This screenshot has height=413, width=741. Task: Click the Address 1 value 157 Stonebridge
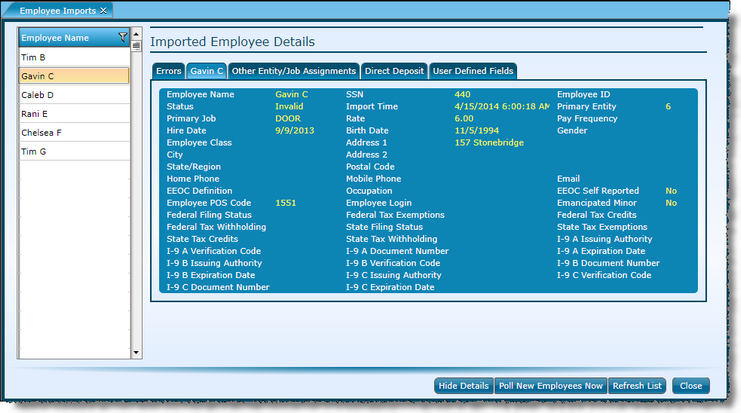[490, 142]
